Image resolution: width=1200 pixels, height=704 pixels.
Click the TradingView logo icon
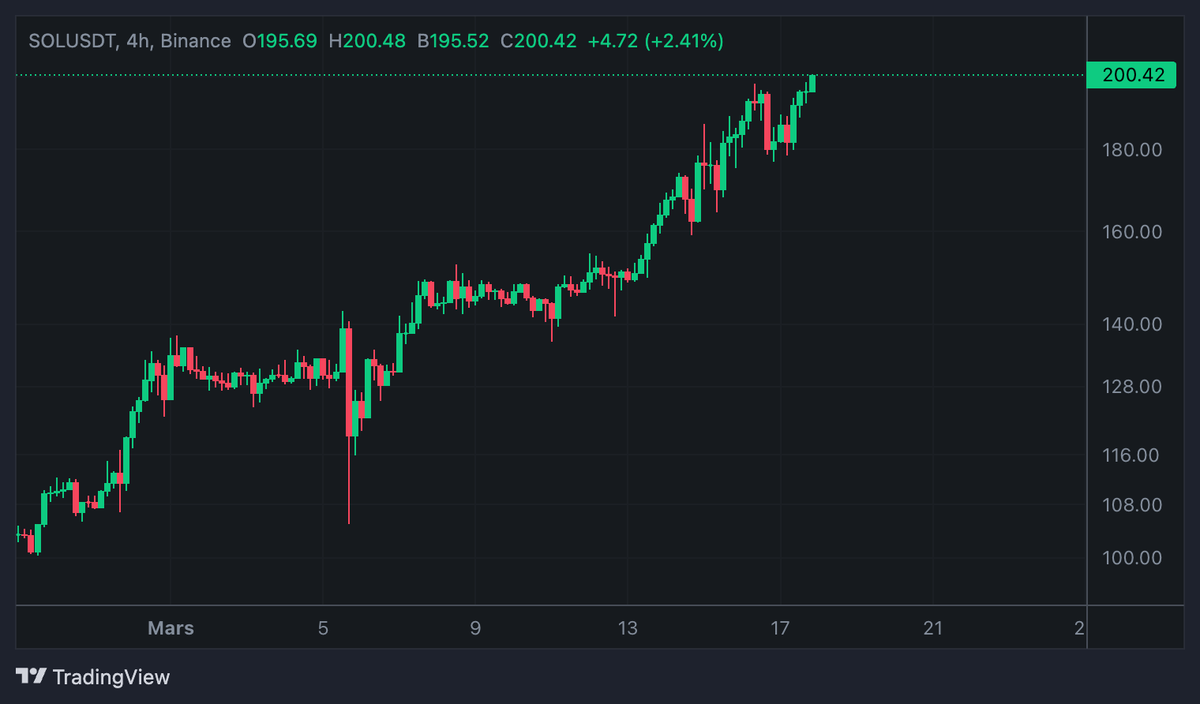point(31,677)
